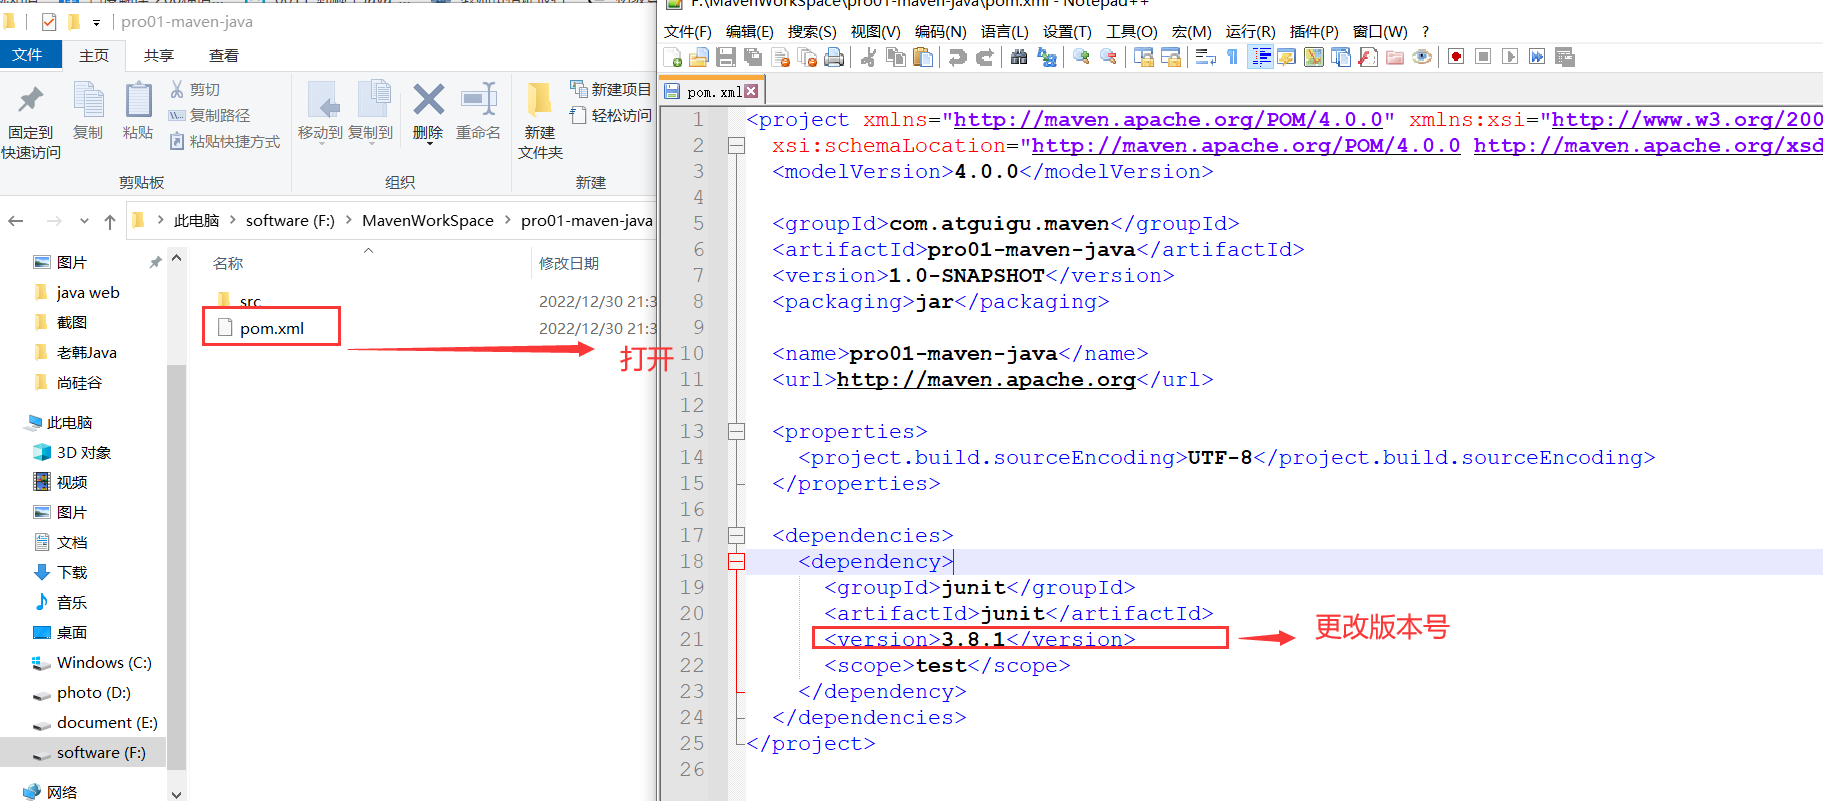Toggle Show All Characters pilcrow icon
This screenshot has height=801, width=1823.
coord(1232,57)
